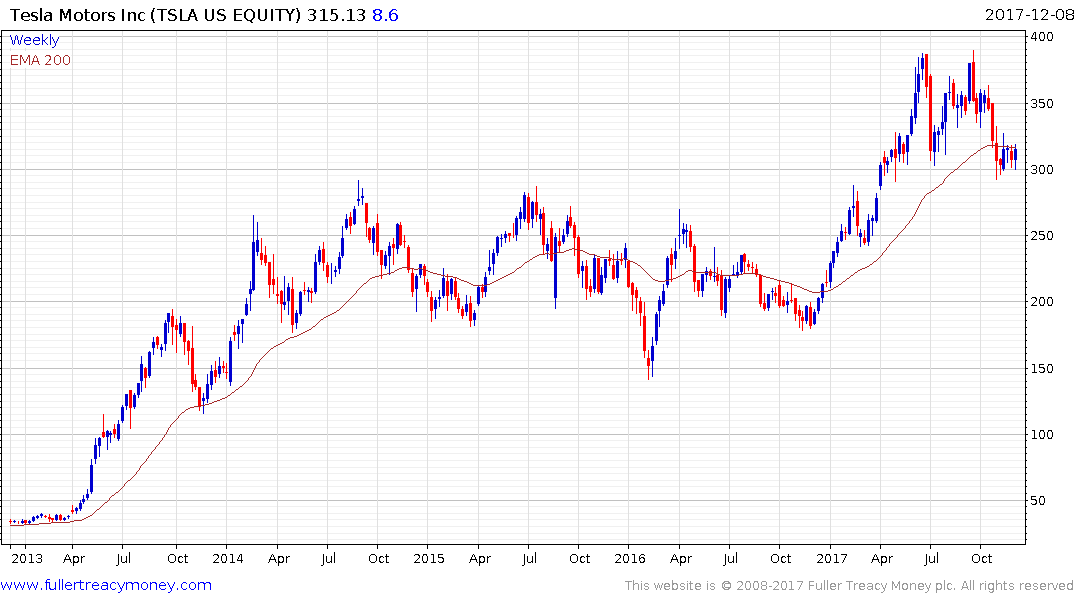Click the date 2017-12-08
Screen dimensions: 1075x600
[x=1028, y=15]
